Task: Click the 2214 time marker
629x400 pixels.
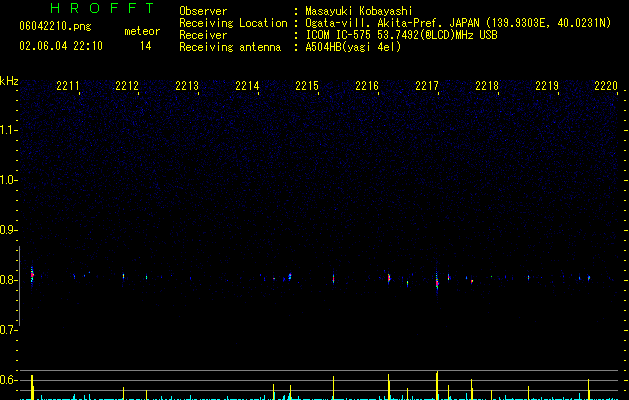Action: pos(247,86)
